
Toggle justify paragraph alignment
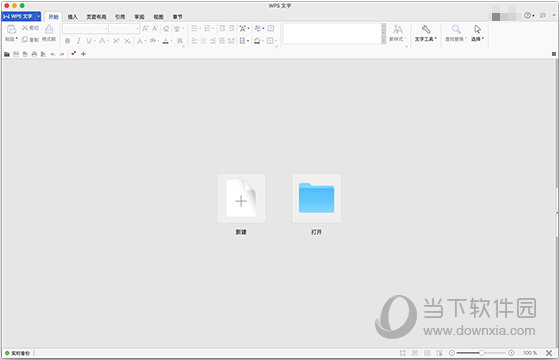(222, 41)
